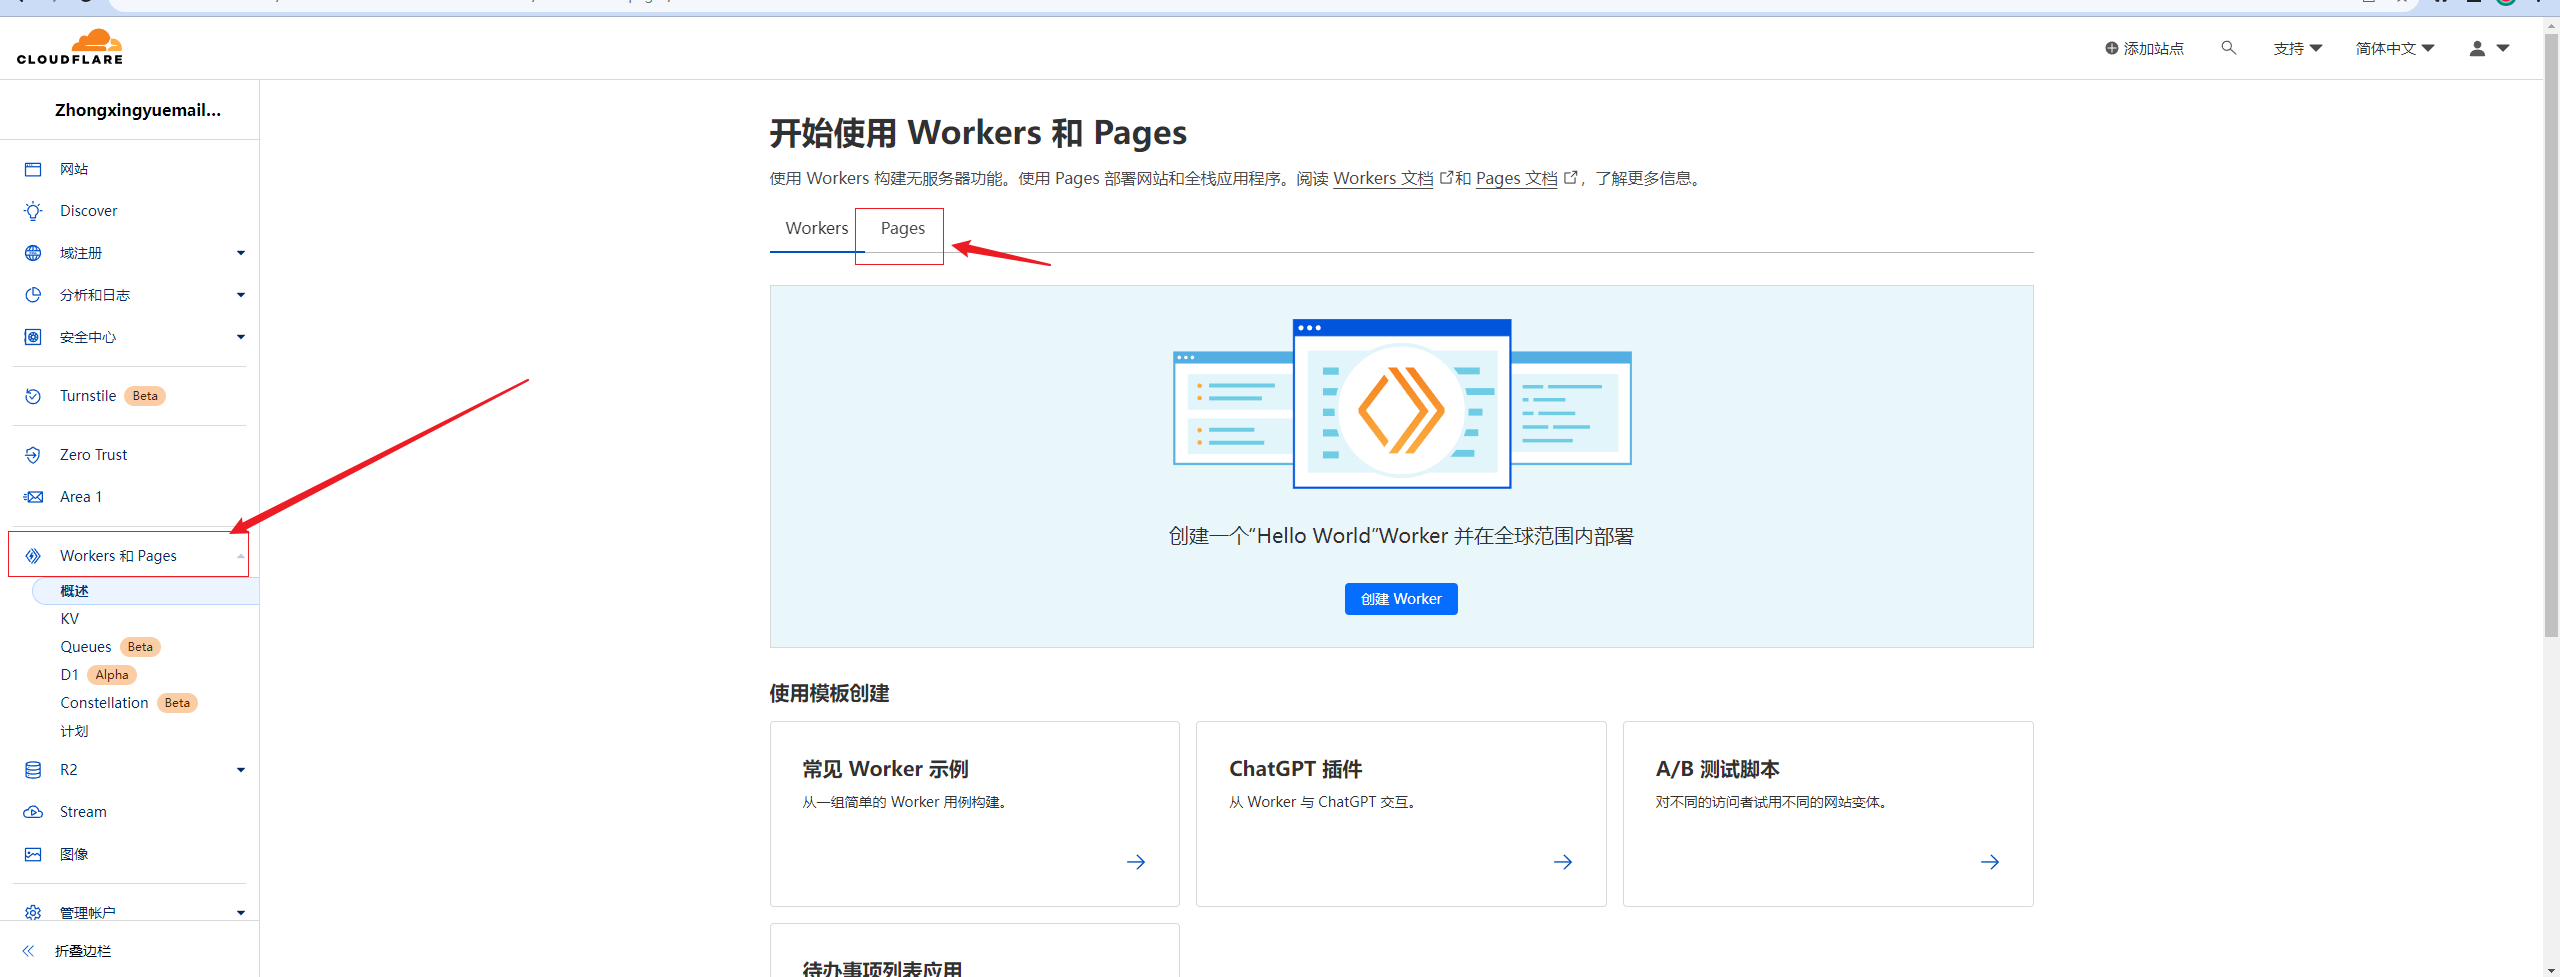Viewport: 2560px width, 977px height.
Task: Click the collapse sidebar double-chevron icon
Action: coord(29,951)
